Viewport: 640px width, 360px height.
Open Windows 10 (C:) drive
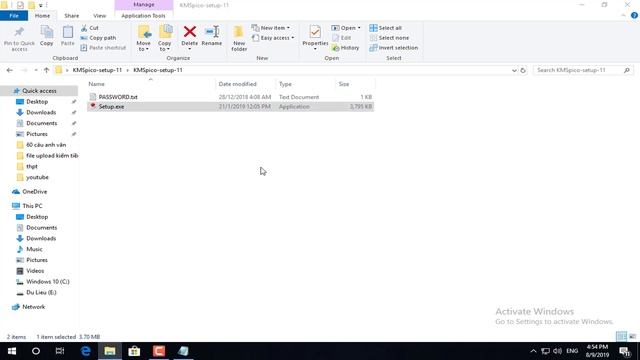47,282
